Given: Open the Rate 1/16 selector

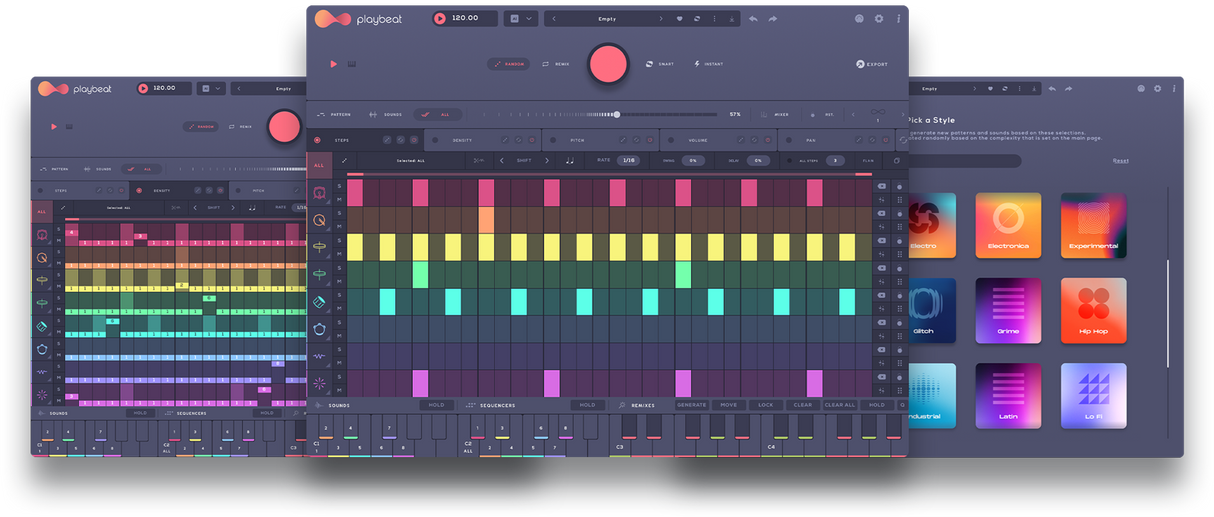Looking at the screenshot, I should (629, 160).
